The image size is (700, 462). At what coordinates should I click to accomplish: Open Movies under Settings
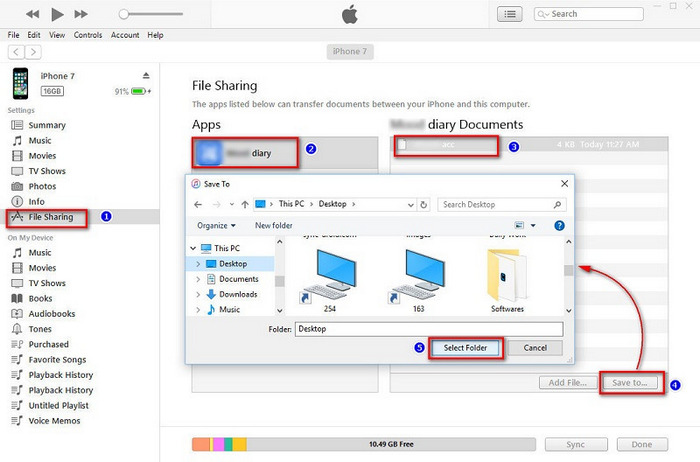(42, 156)
